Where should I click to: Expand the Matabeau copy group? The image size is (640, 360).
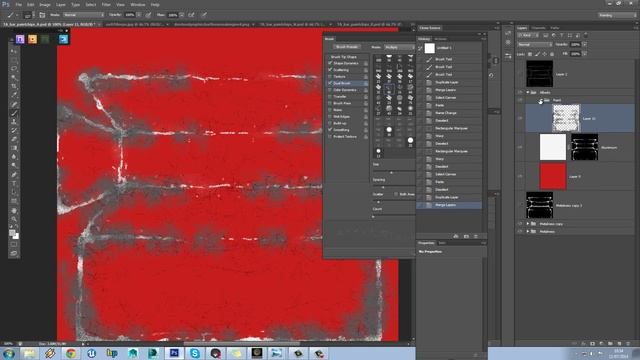coord(528,224)
